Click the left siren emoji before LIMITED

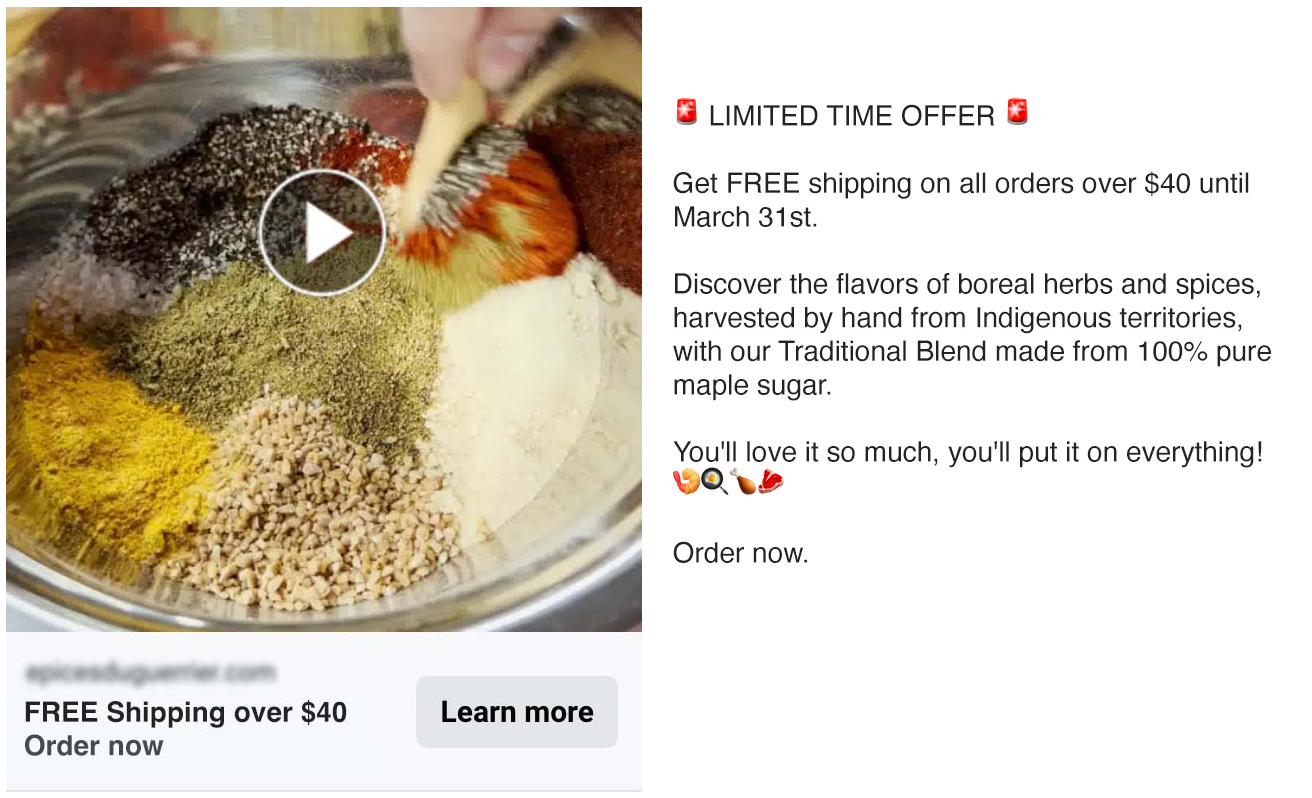click(x=686, y=112)
